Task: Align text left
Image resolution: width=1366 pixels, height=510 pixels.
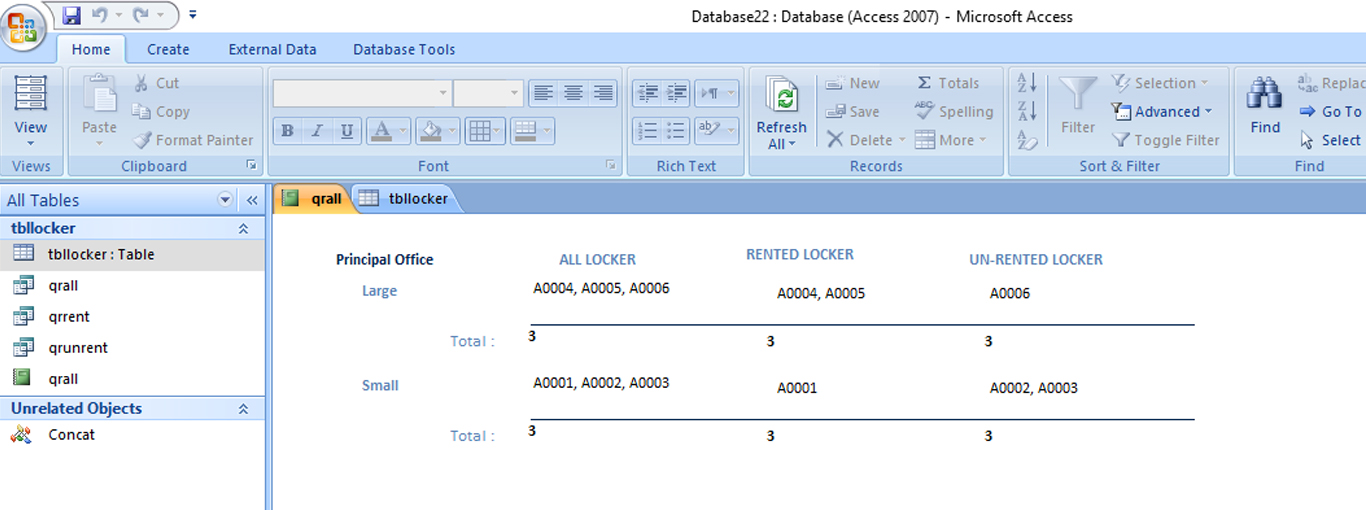Action: pos(543,93)
